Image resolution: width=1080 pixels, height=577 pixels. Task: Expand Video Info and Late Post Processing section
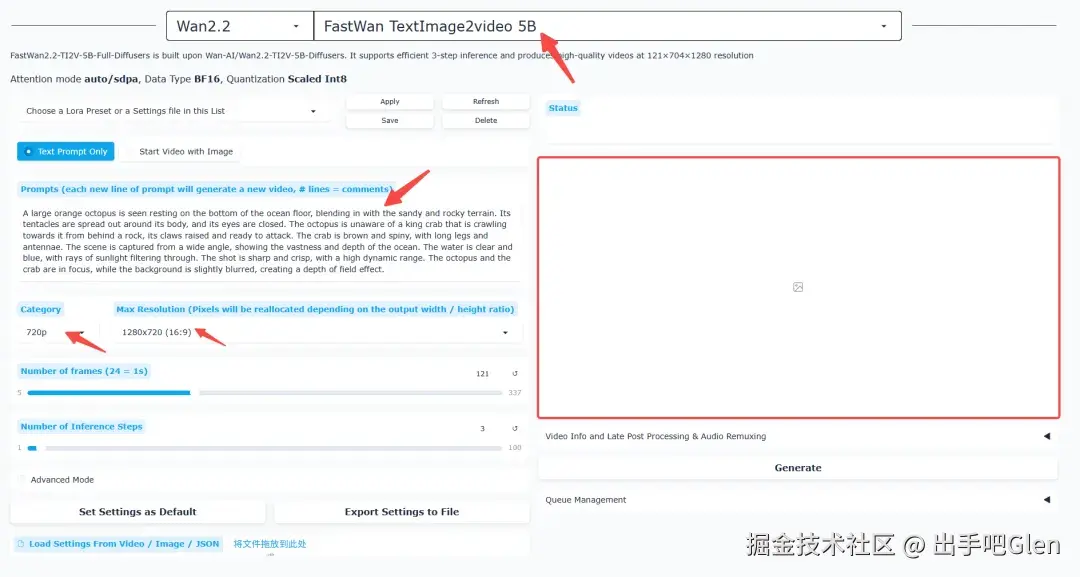coord(798,437)
